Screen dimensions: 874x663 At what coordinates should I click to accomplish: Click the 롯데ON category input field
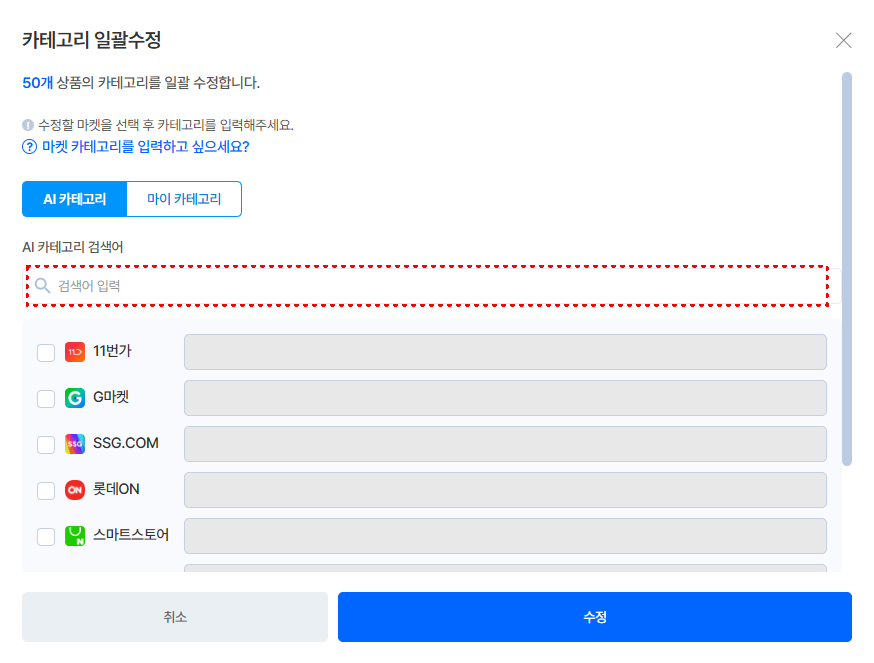click(x=505, y=490)
